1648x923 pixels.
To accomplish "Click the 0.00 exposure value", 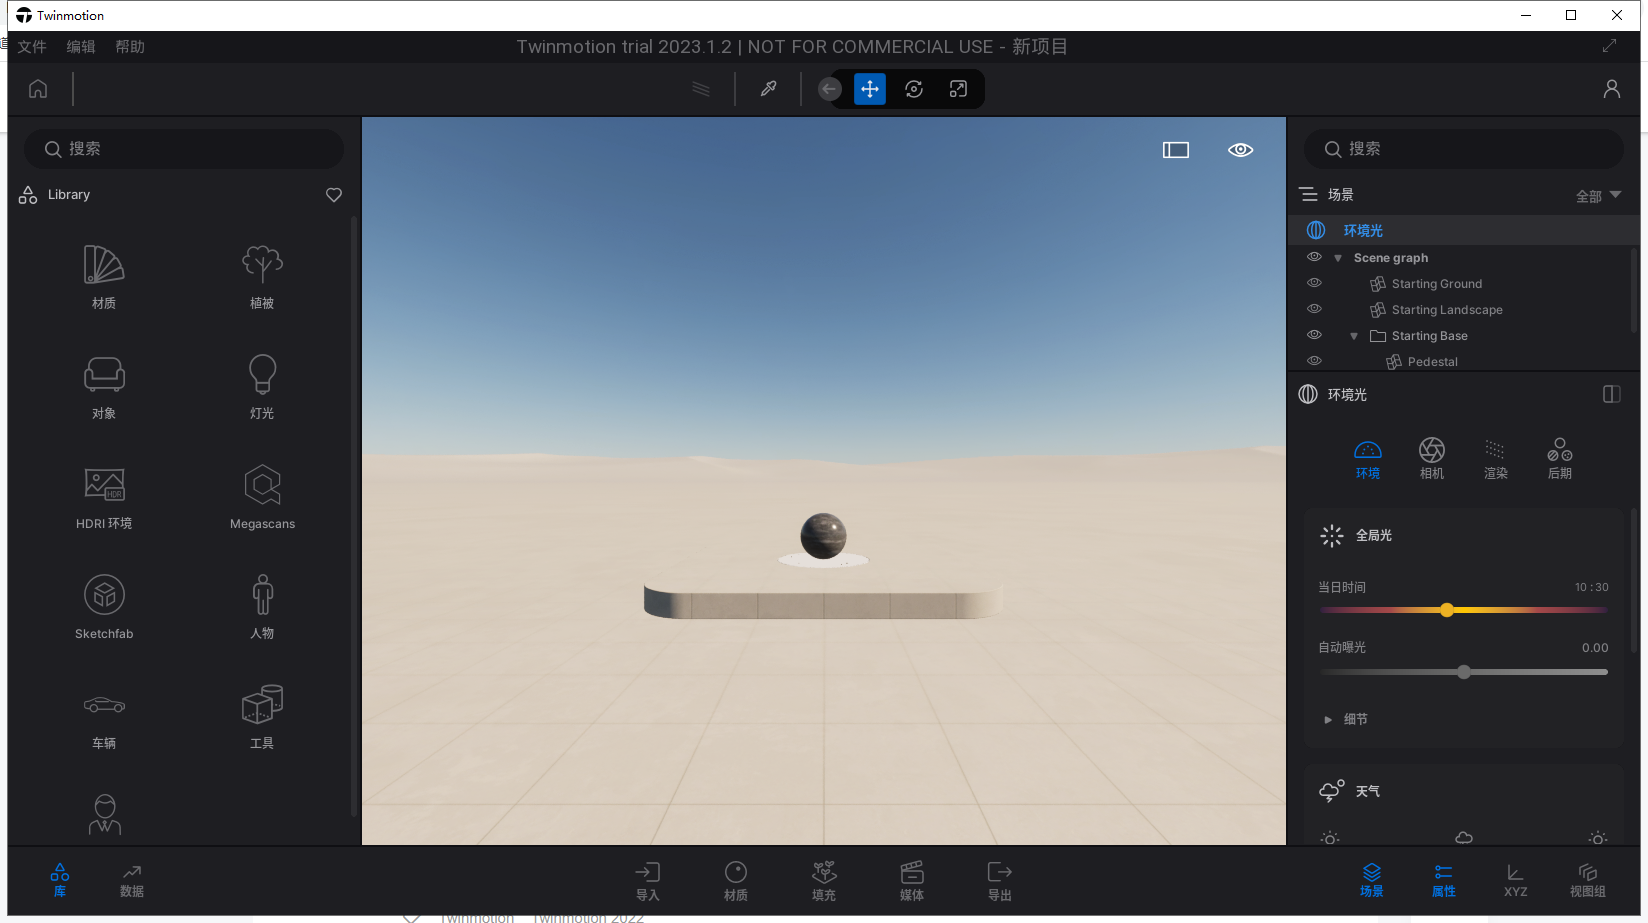I will coord(1595,647).
